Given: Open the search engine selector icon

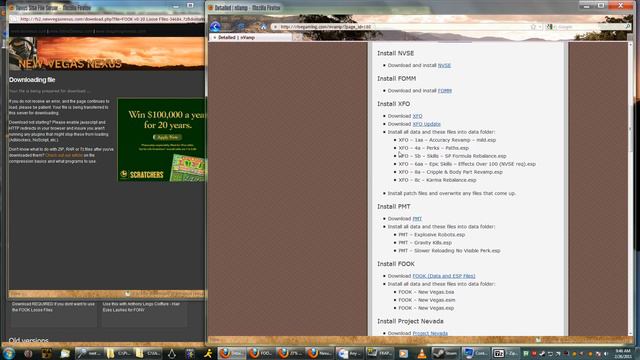Looking at the screenshot, I should coord(550,27).
